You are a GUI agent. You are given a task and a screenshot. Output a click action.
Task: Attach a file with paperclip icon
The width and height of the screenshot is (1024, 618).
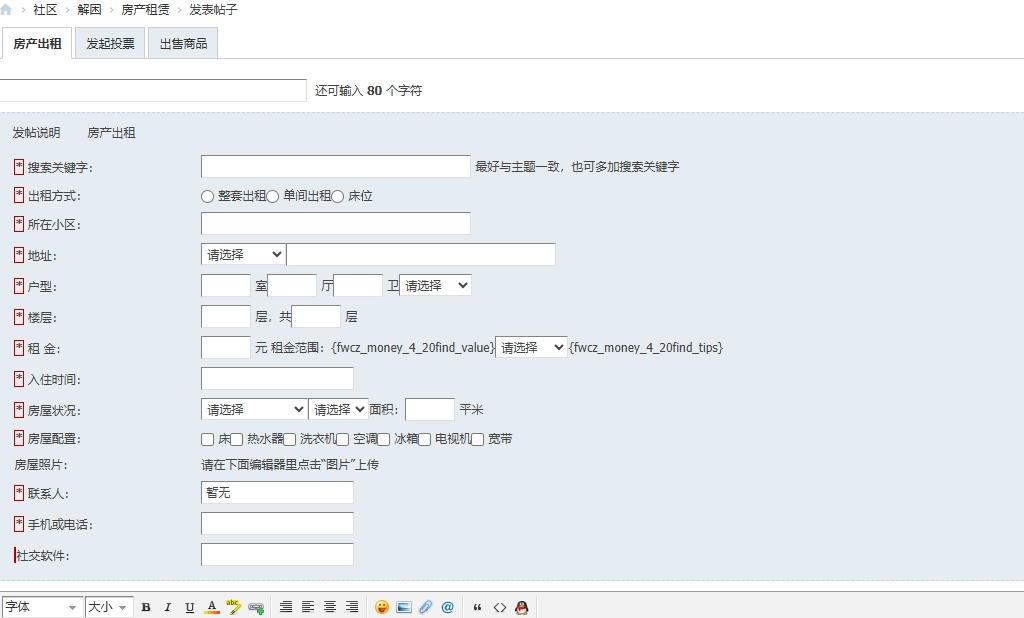click(426, 607)
